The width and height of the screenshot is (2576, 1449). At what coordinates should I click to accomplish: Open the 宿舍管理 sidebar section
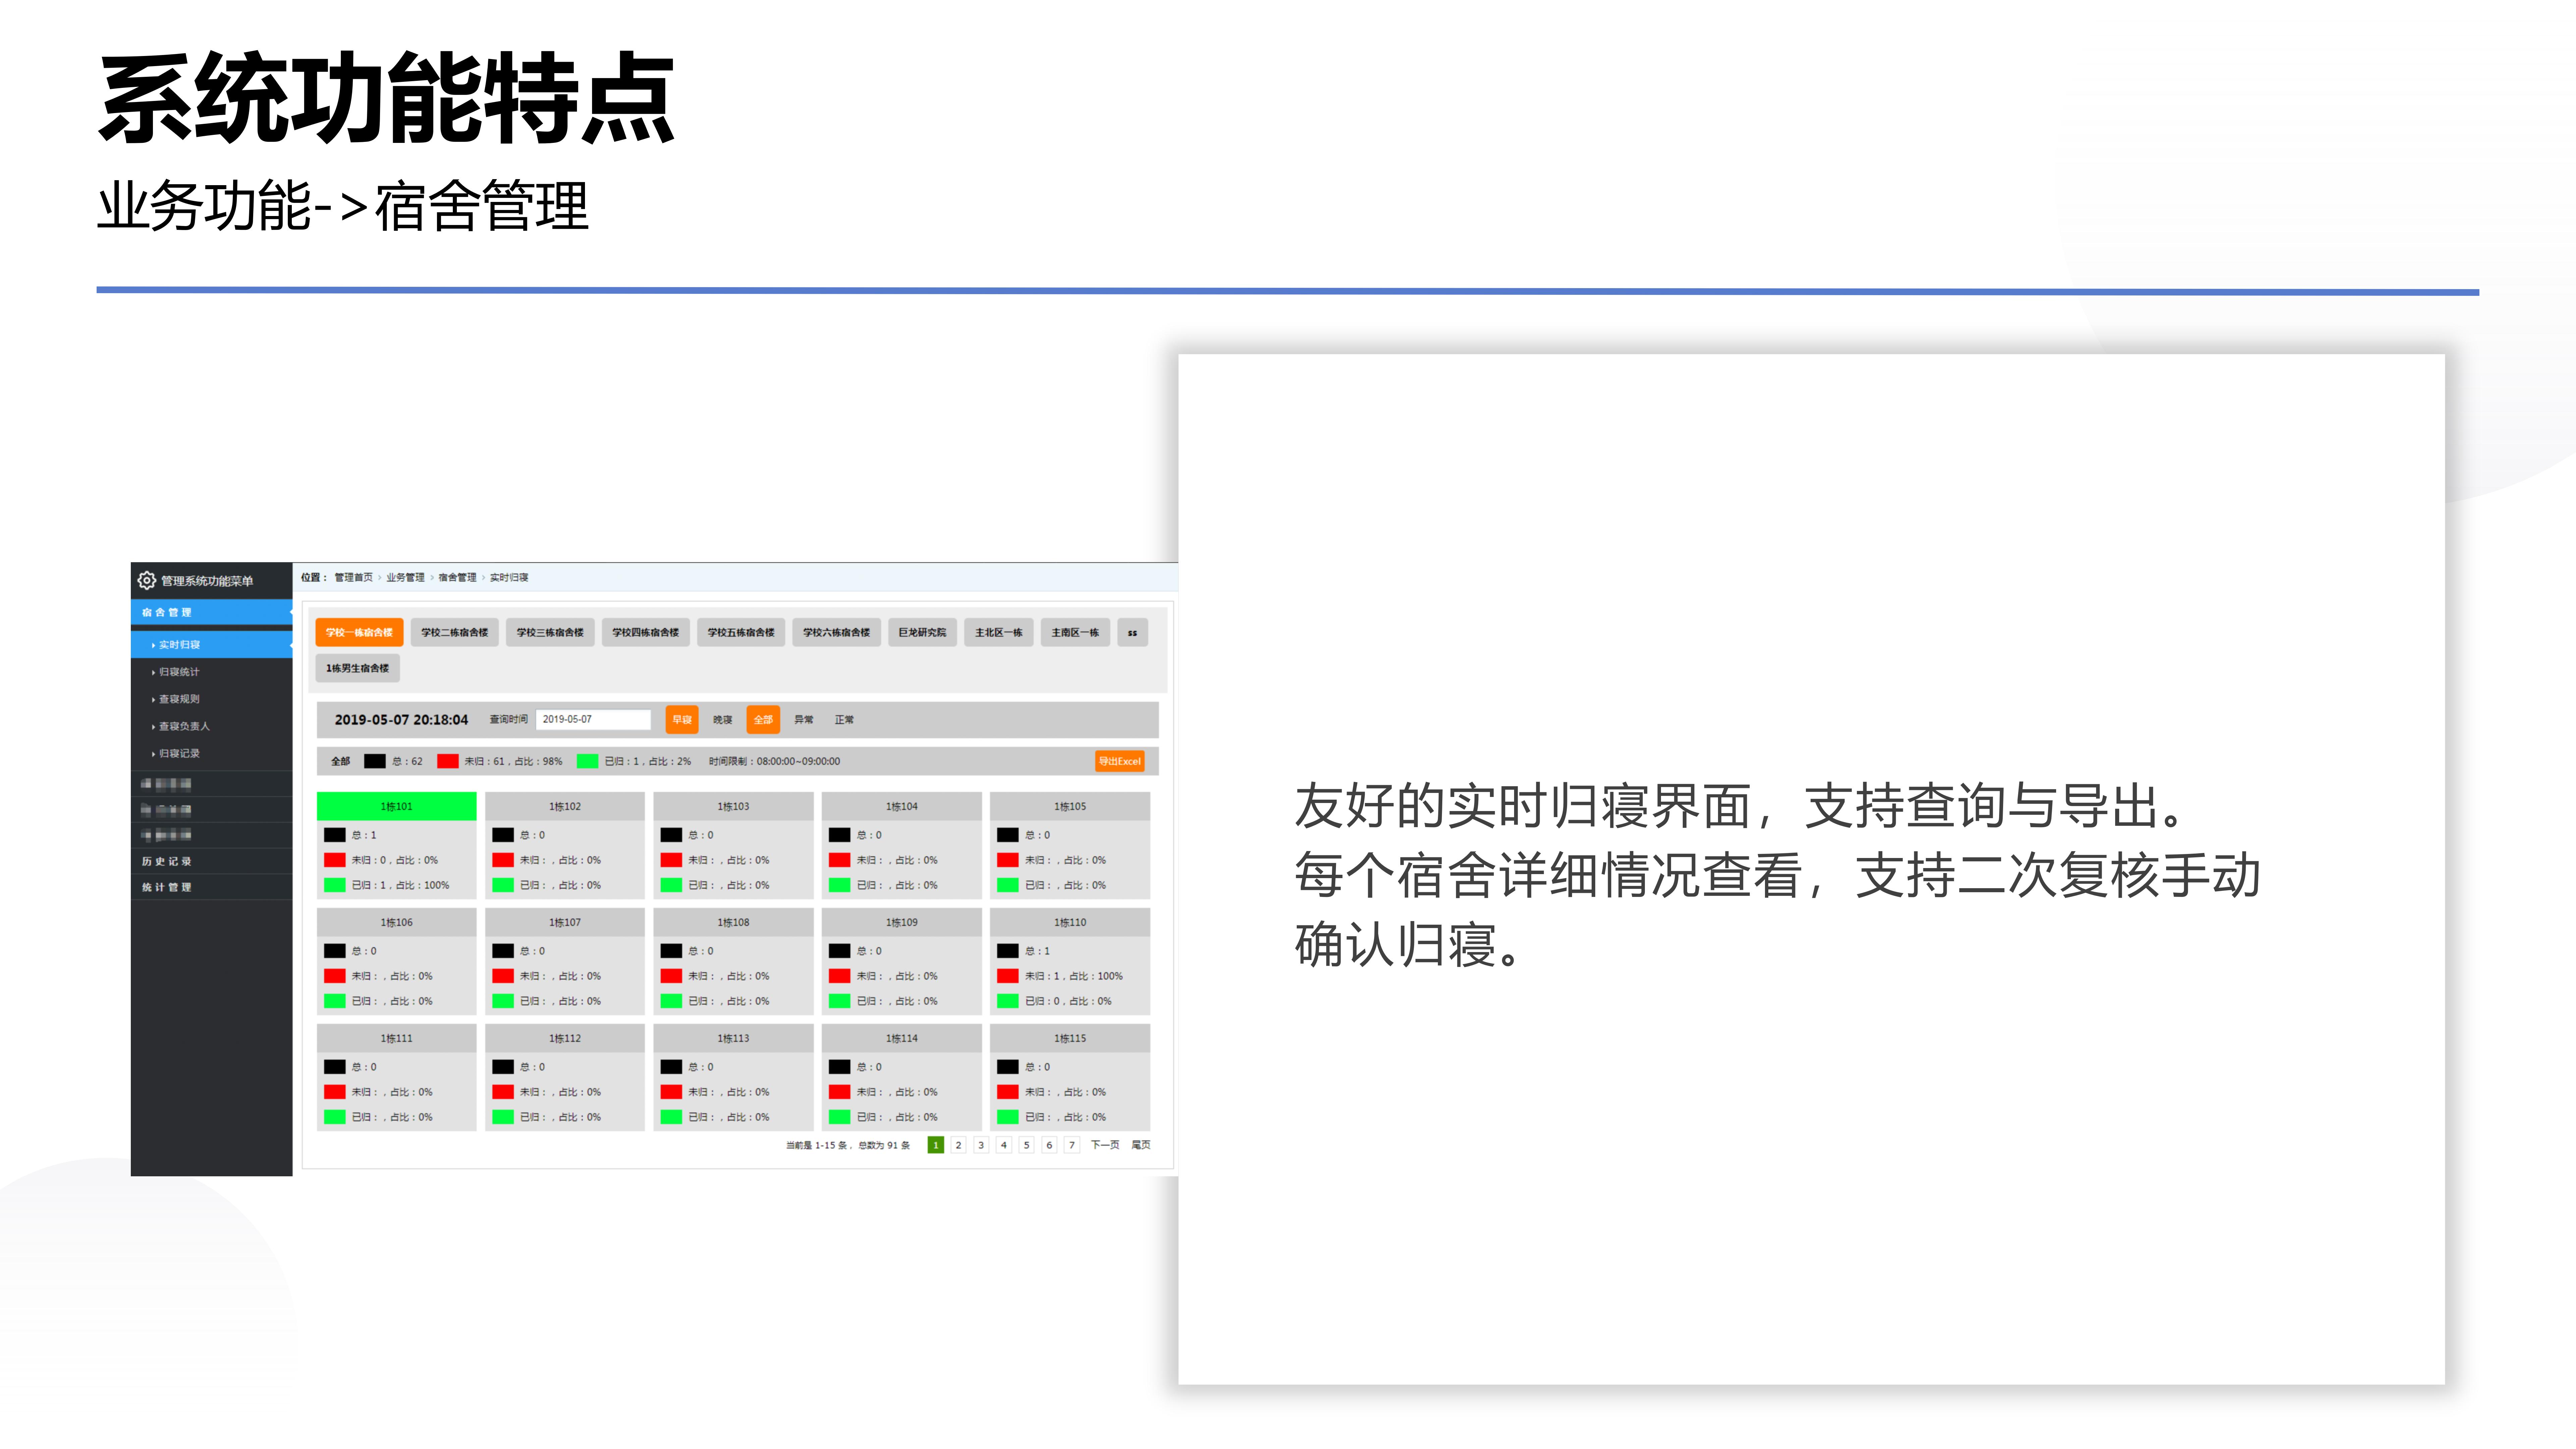211,612
